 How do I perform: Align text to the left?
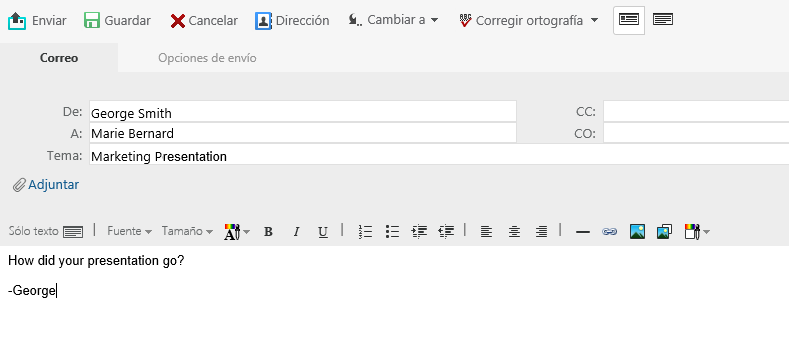(x=486, y=232)
